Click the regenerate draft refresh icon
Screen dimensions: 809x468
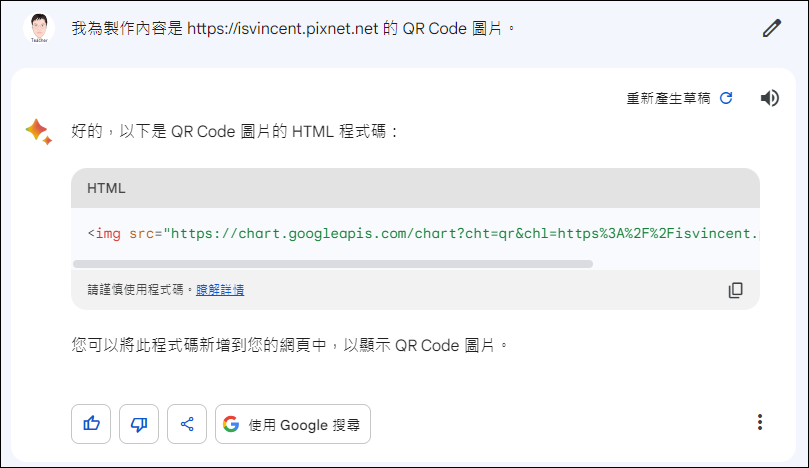(726, 98)
